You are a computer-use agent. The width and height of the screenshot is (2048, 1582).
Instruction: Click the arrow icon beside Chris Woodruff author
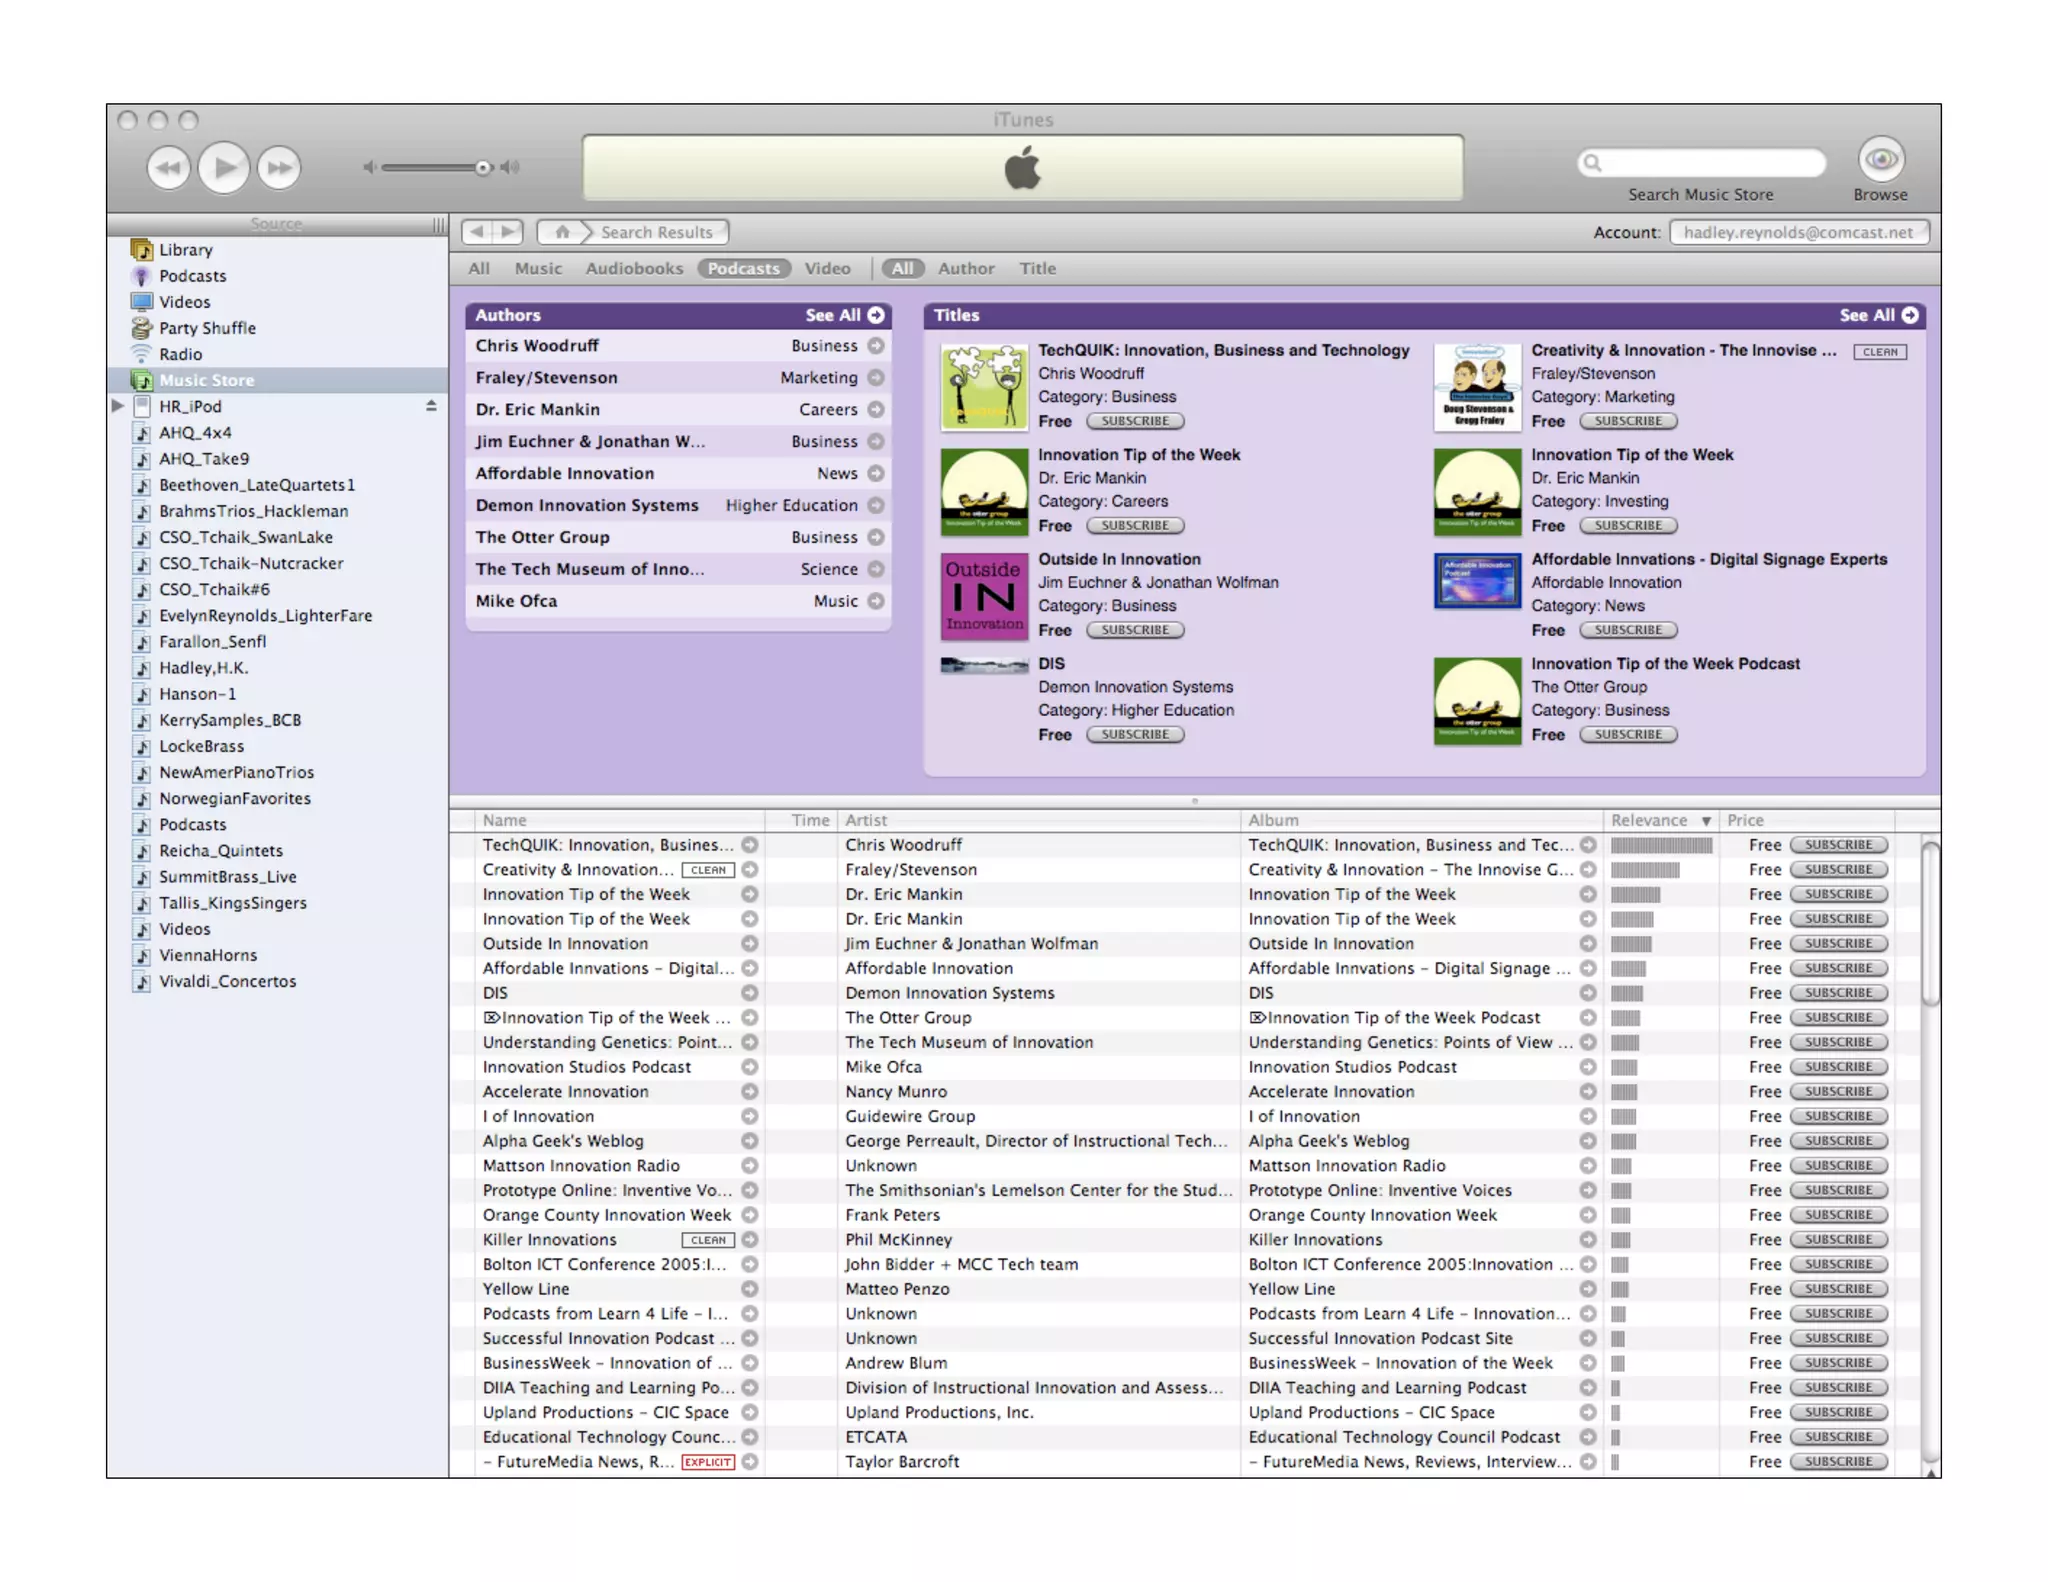876,346
